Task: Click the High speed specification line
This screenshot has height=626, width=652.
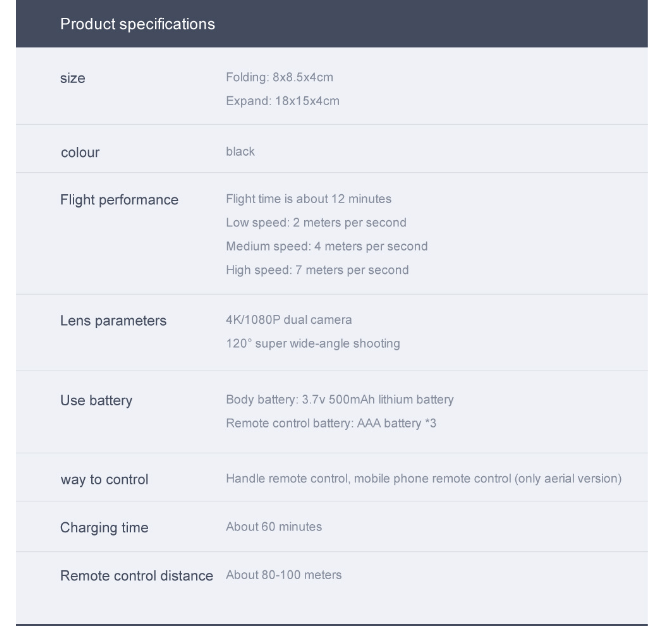Action: [x=317, y=270]
